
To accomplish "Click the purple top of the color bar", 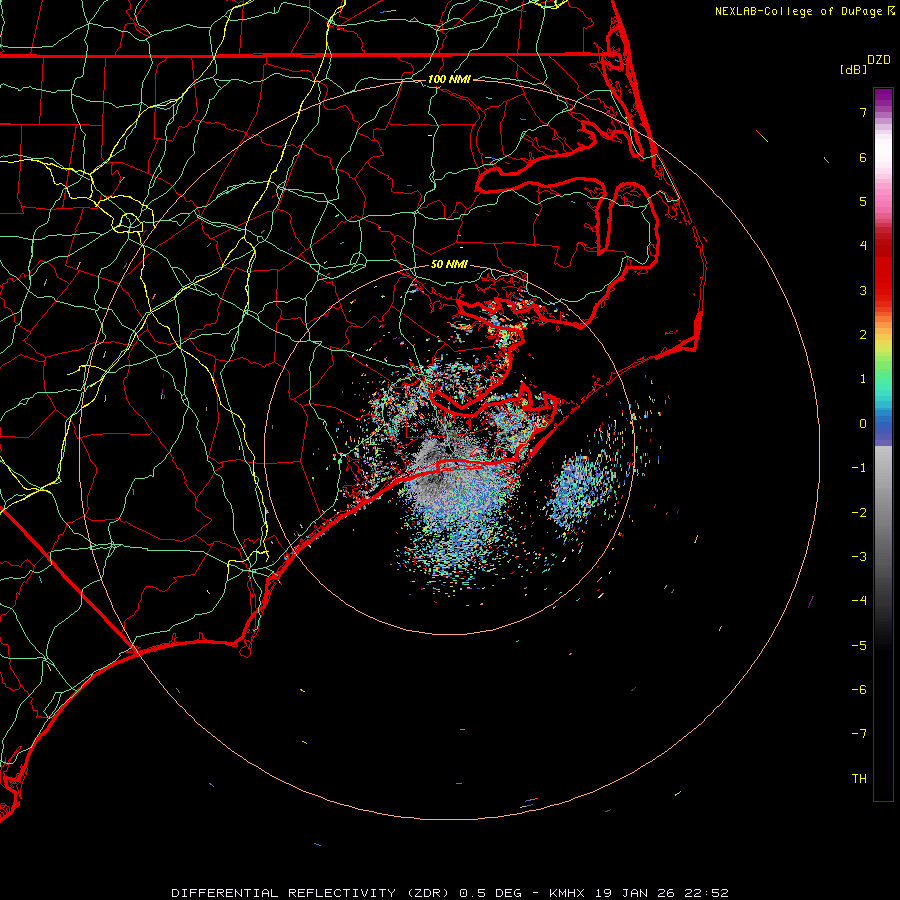I will click(883, 98).
